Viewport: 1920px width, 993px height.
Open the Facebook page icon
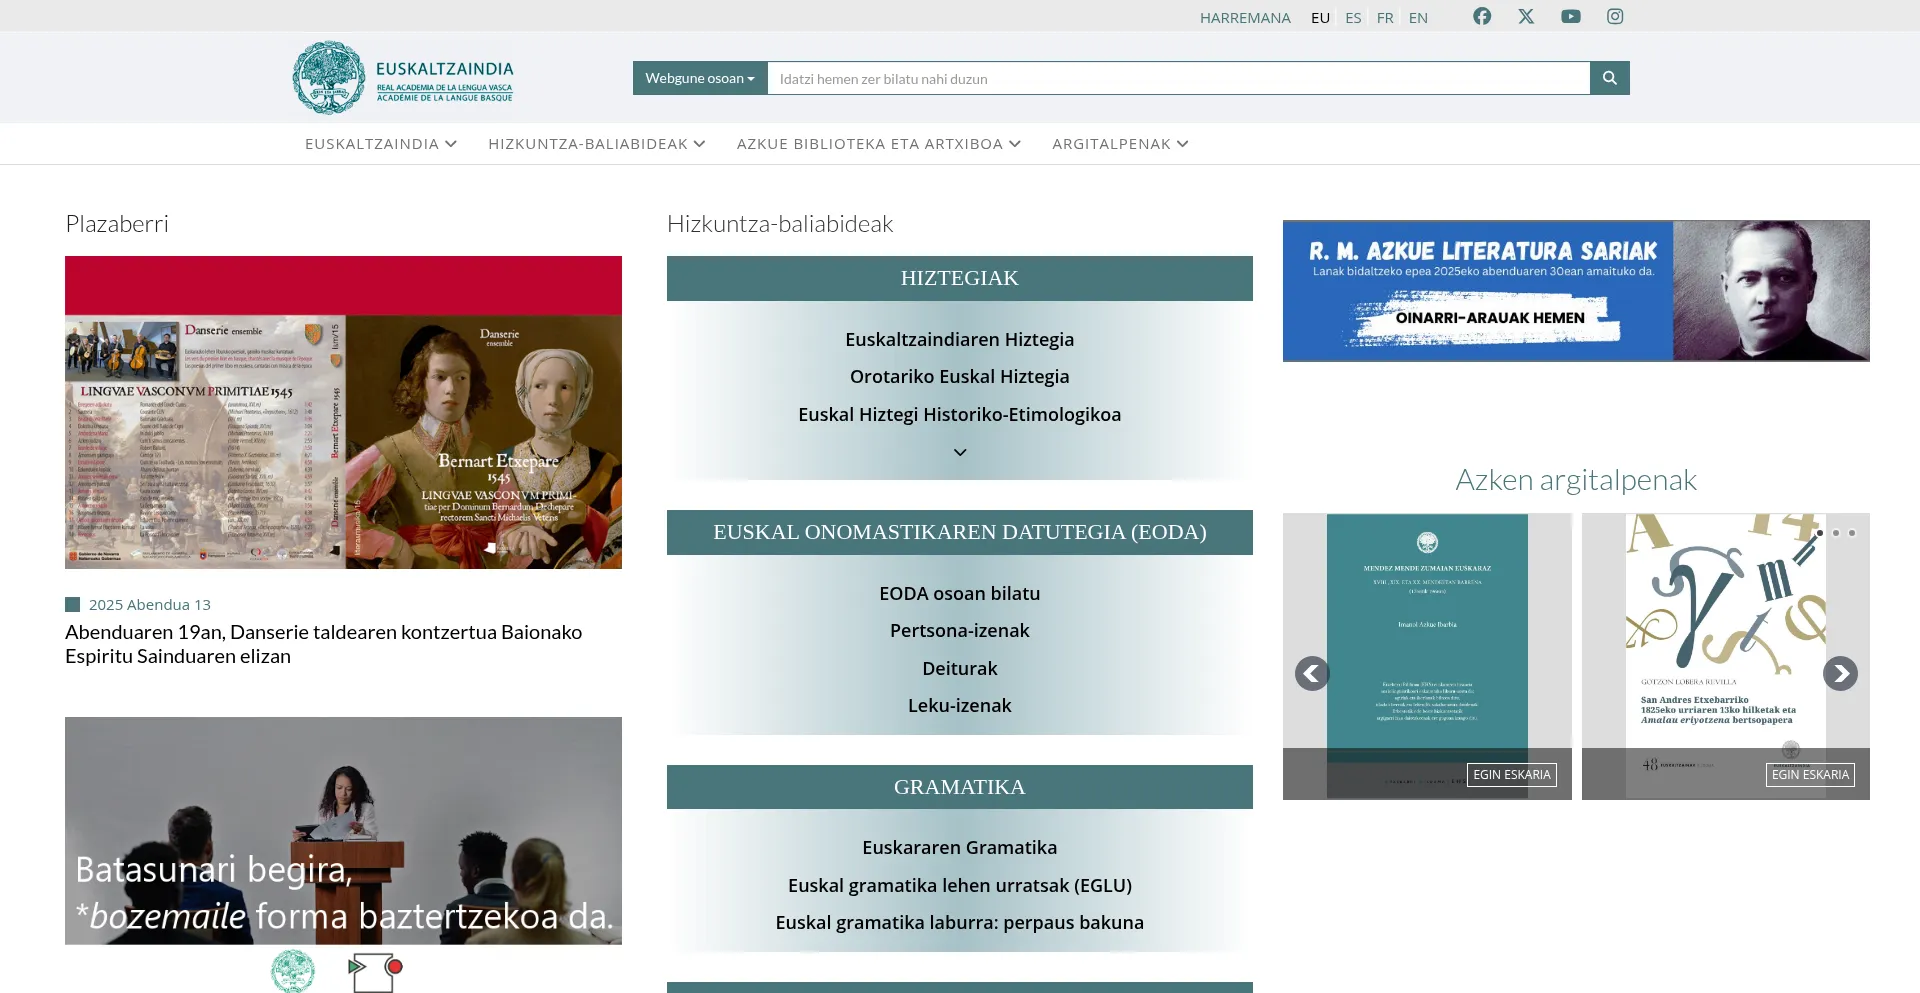pos(1482,16)
